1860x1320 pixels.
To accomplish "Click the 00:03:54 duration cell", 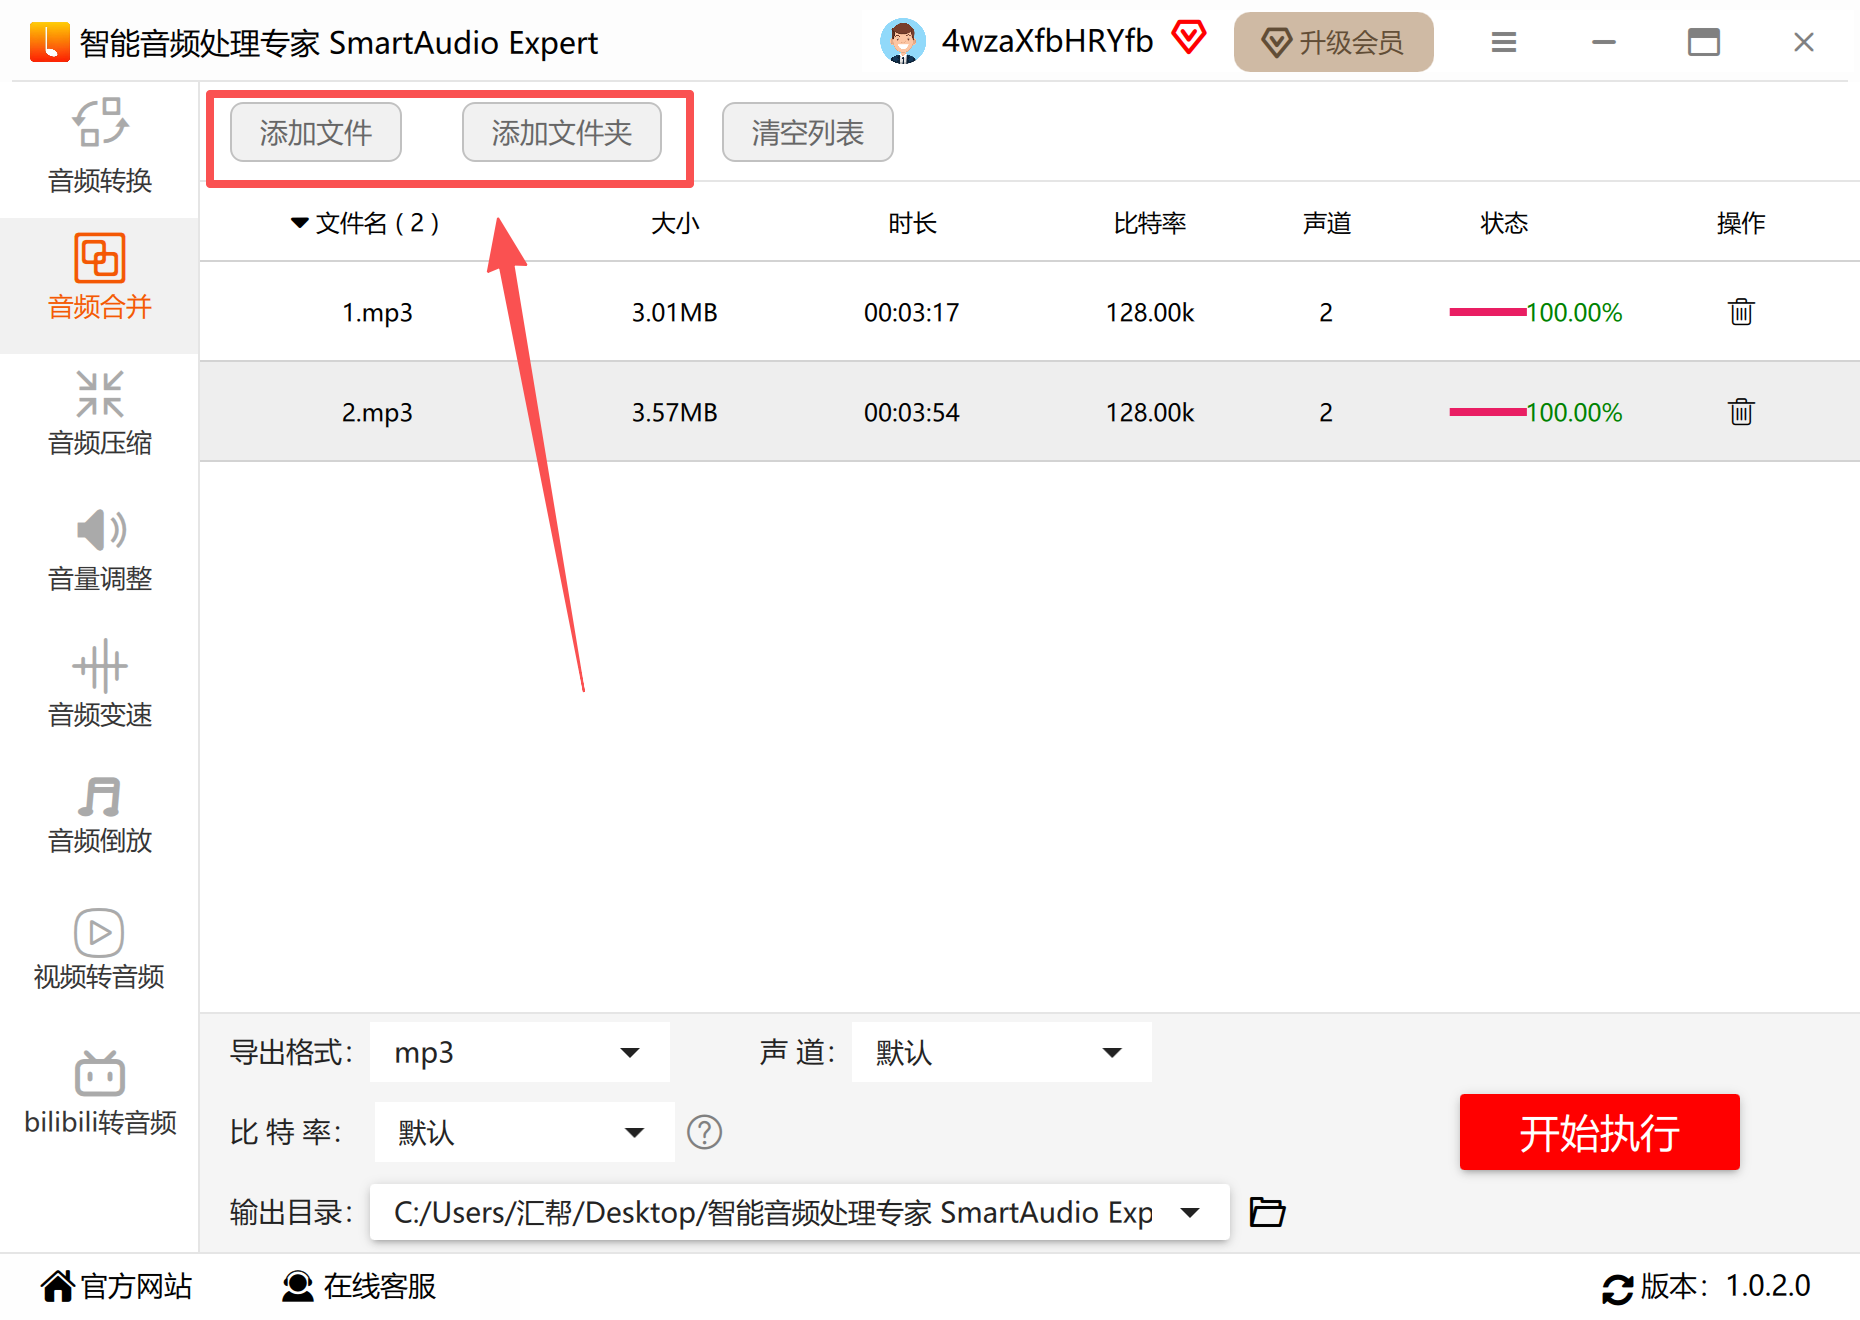I will [x=912, y=413].
